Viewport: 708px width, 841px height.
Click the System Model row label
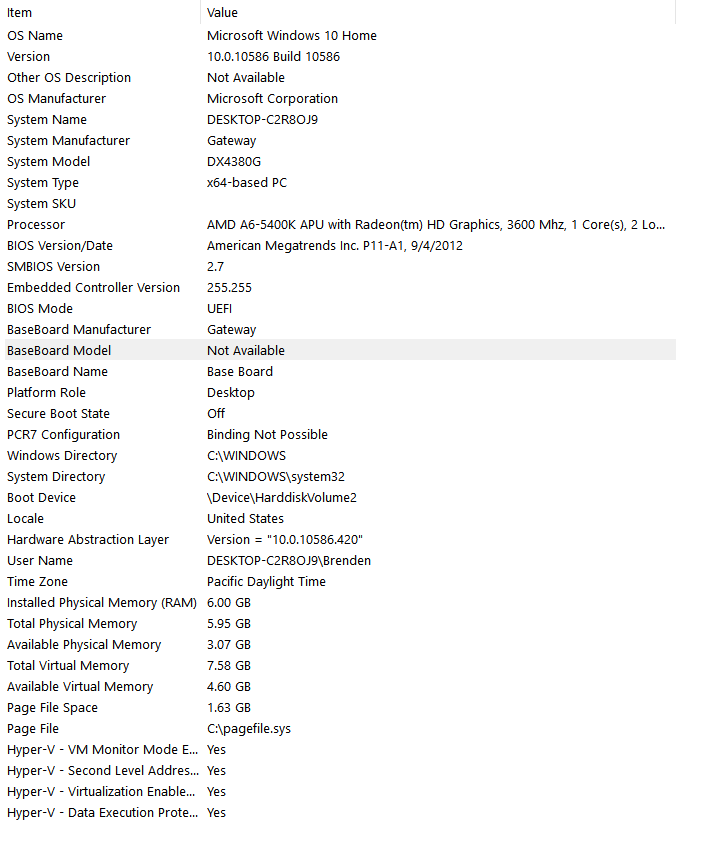(x=48, y=161)
